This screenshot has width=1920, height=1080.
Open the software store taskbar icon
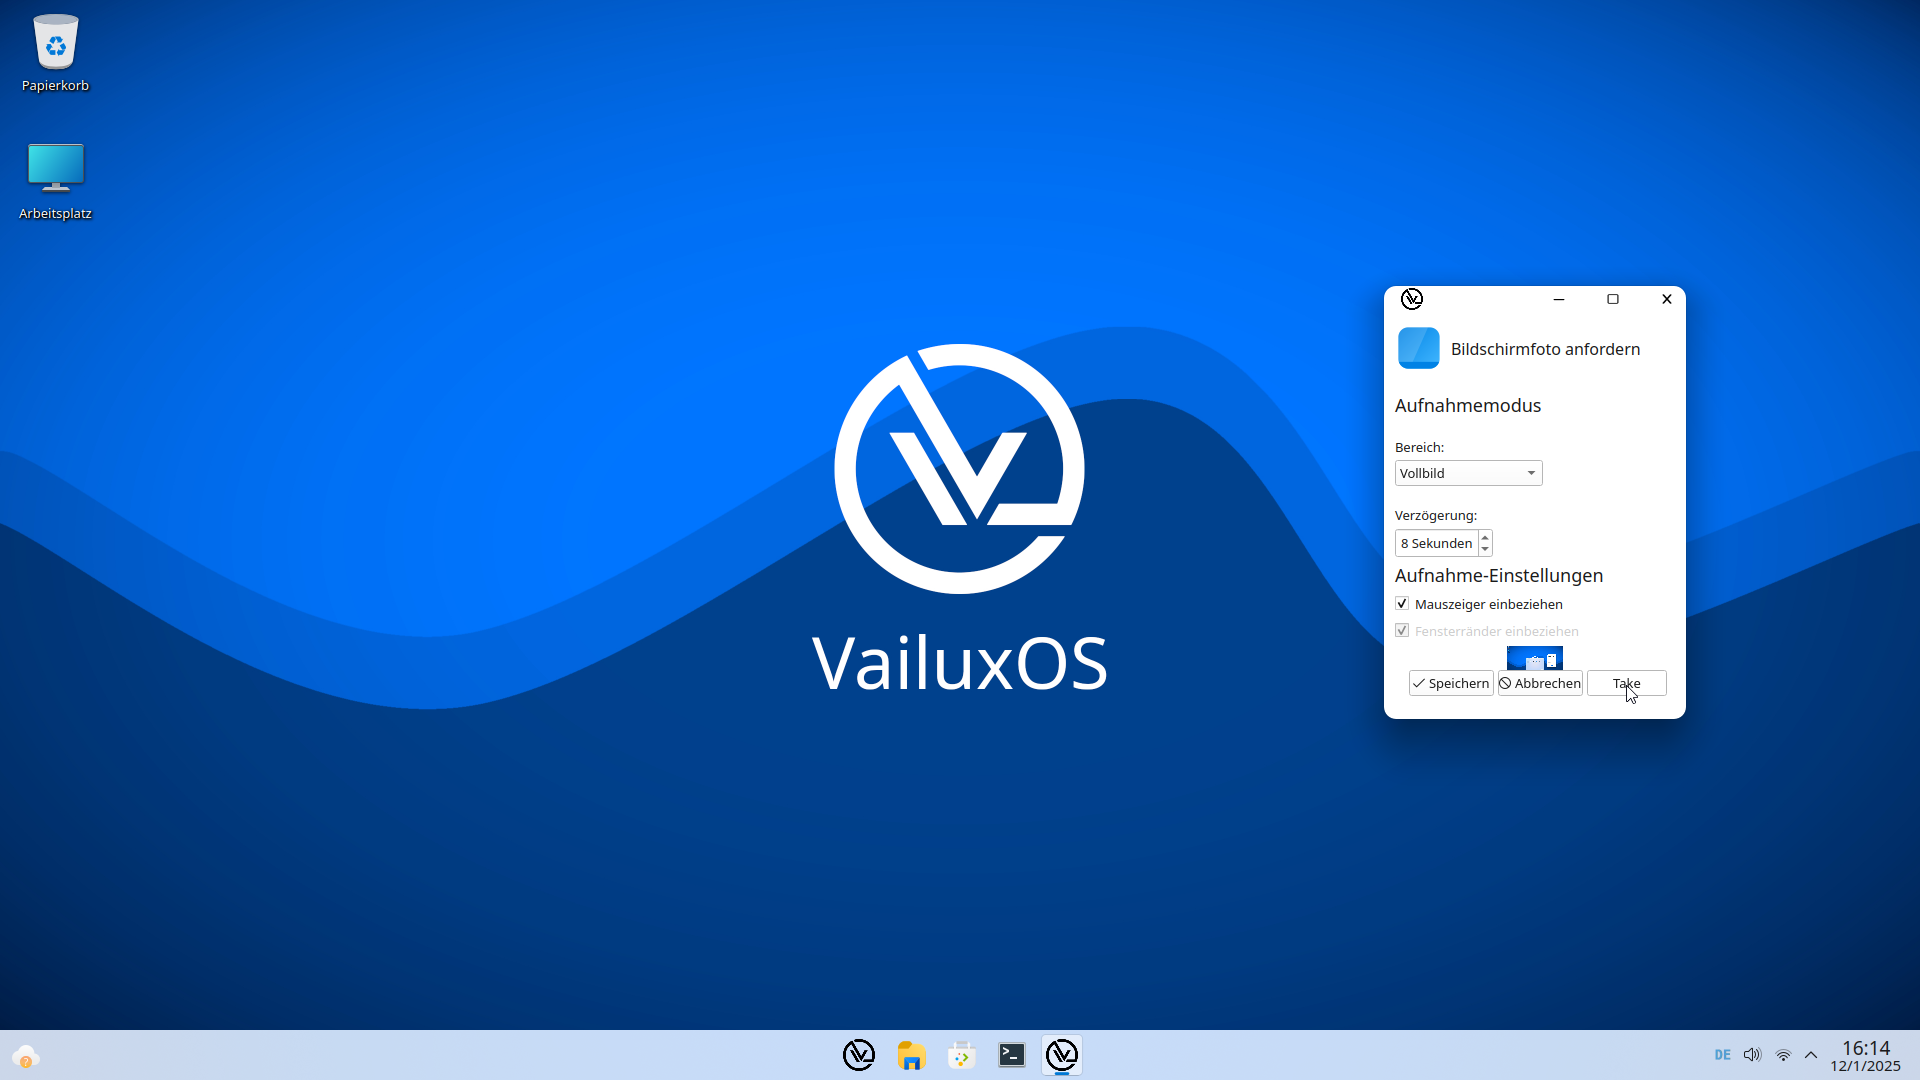pyautogui.click(x=961, y=1055)
